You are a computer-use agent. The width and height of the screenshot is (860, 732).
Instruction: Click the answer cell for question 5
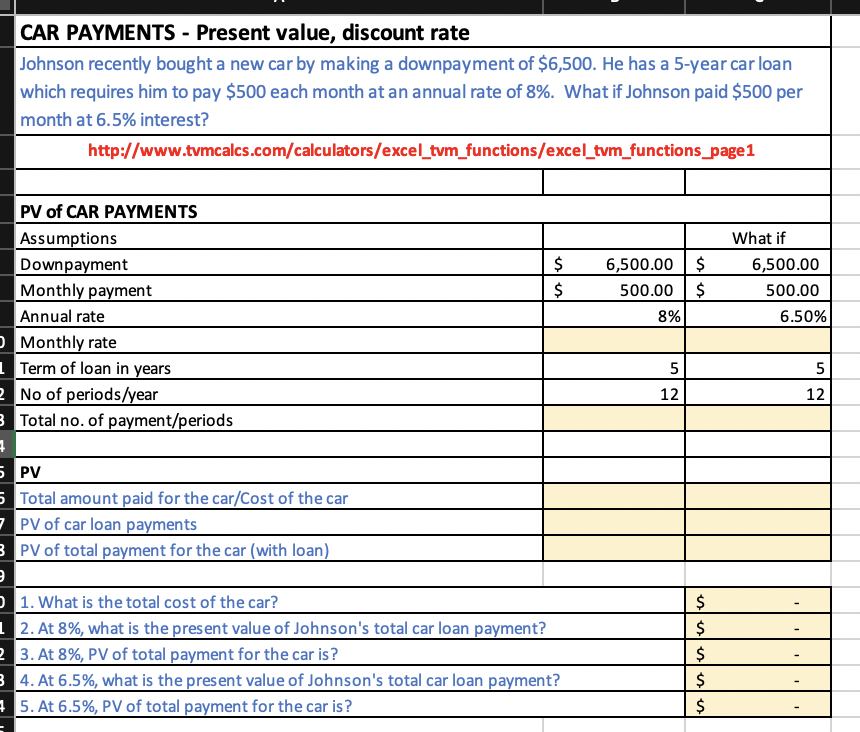pyautogui.click(x=757, y=705)
